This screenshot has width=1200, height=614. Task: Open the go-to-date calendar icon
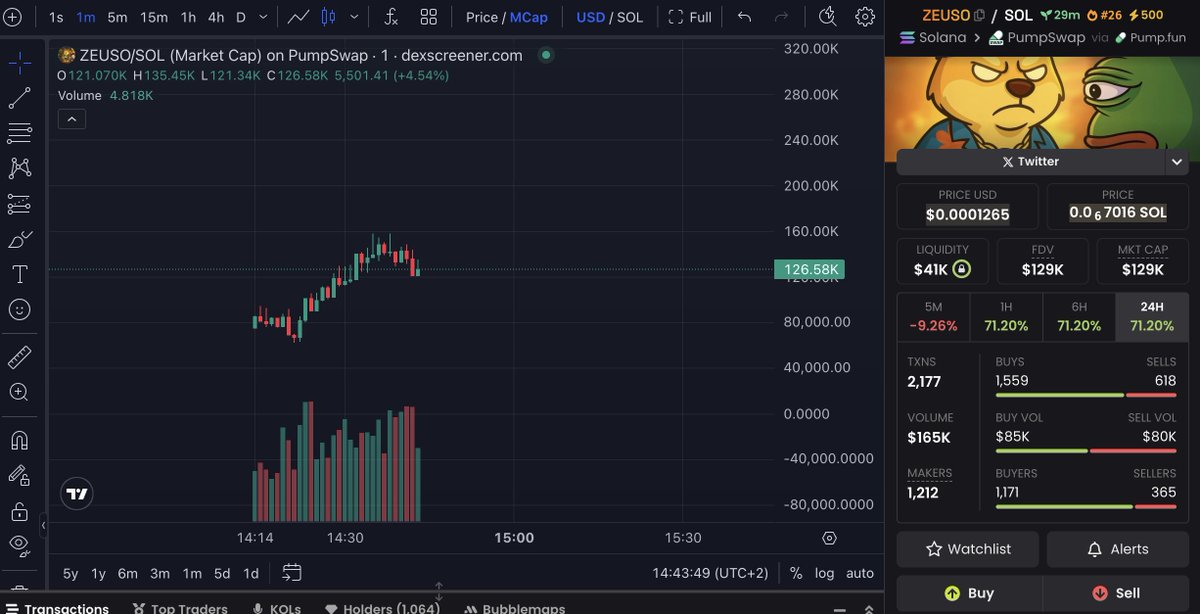pos(291,573)
